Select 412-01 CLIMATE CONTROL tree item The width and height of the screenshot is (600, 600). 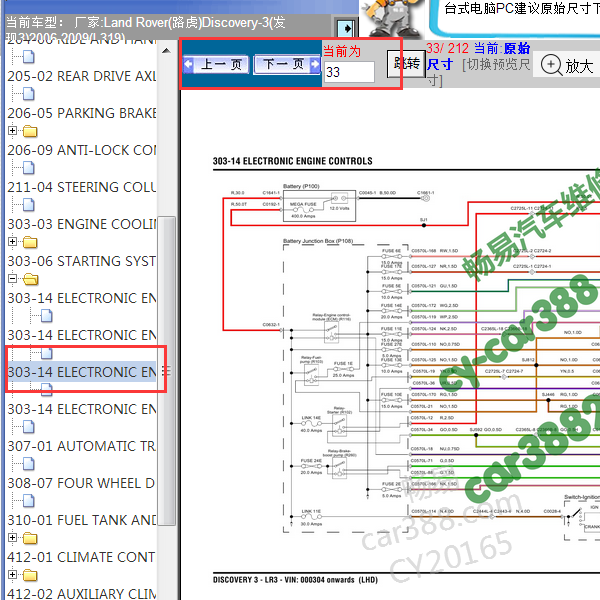coord(82,557)
